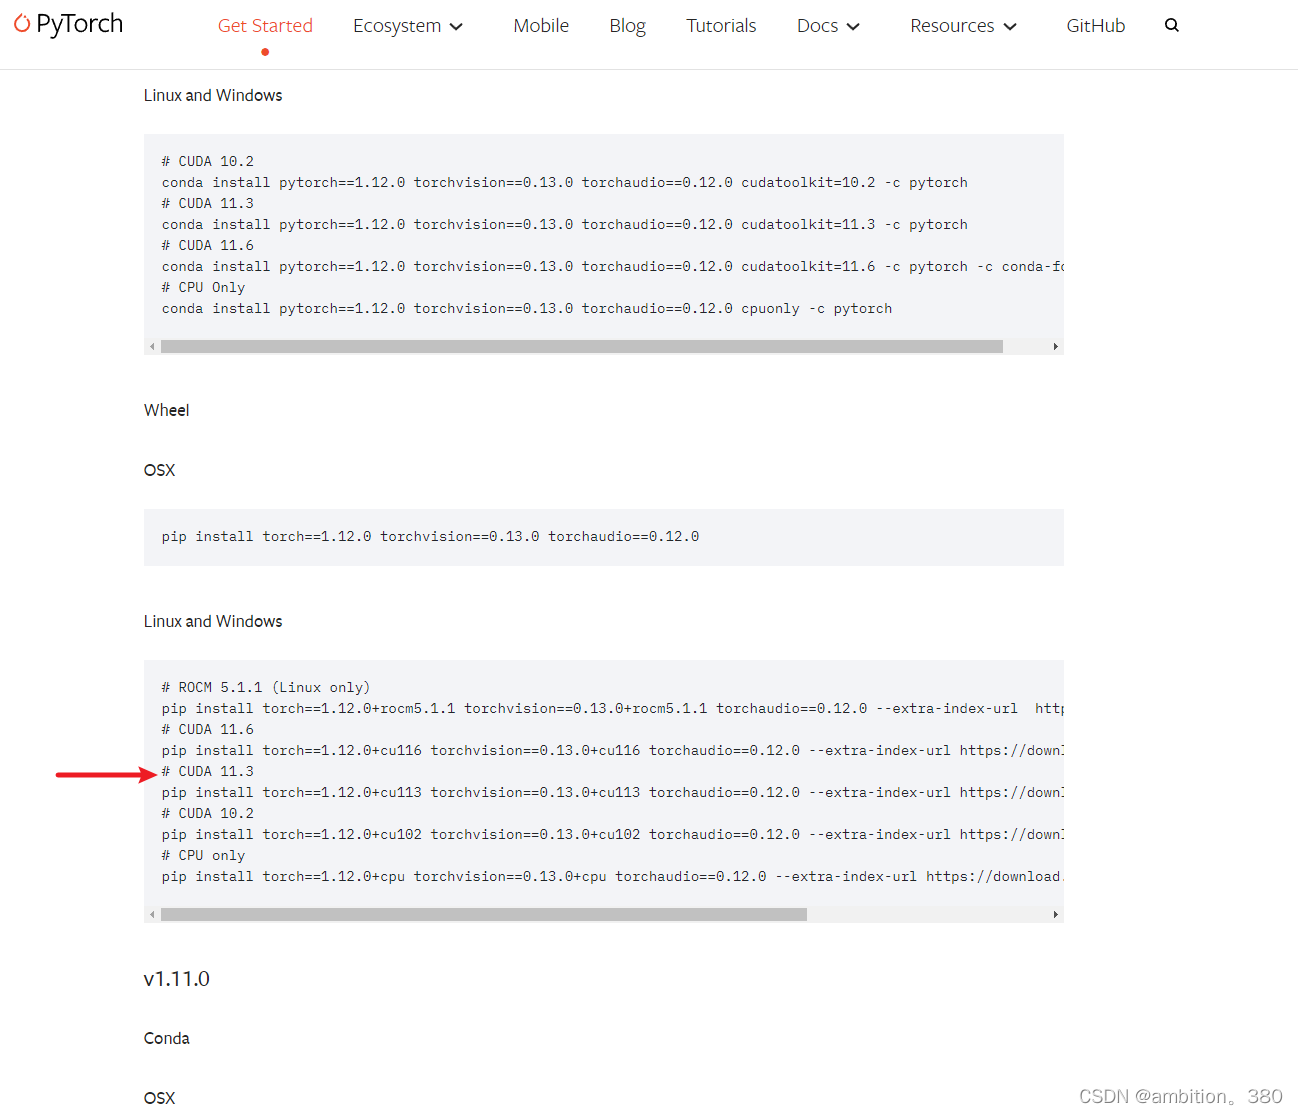
Task: Click the '# CUDA 10.2' conda comment line
Action: pos(208,161)
